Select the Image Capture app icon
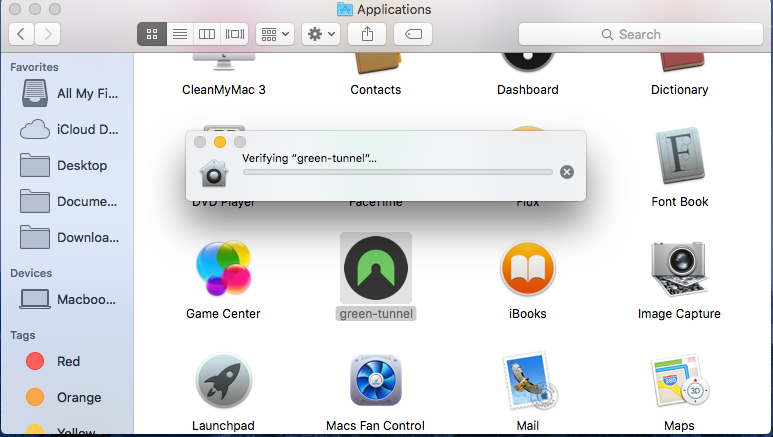 [x=679, y=268]
